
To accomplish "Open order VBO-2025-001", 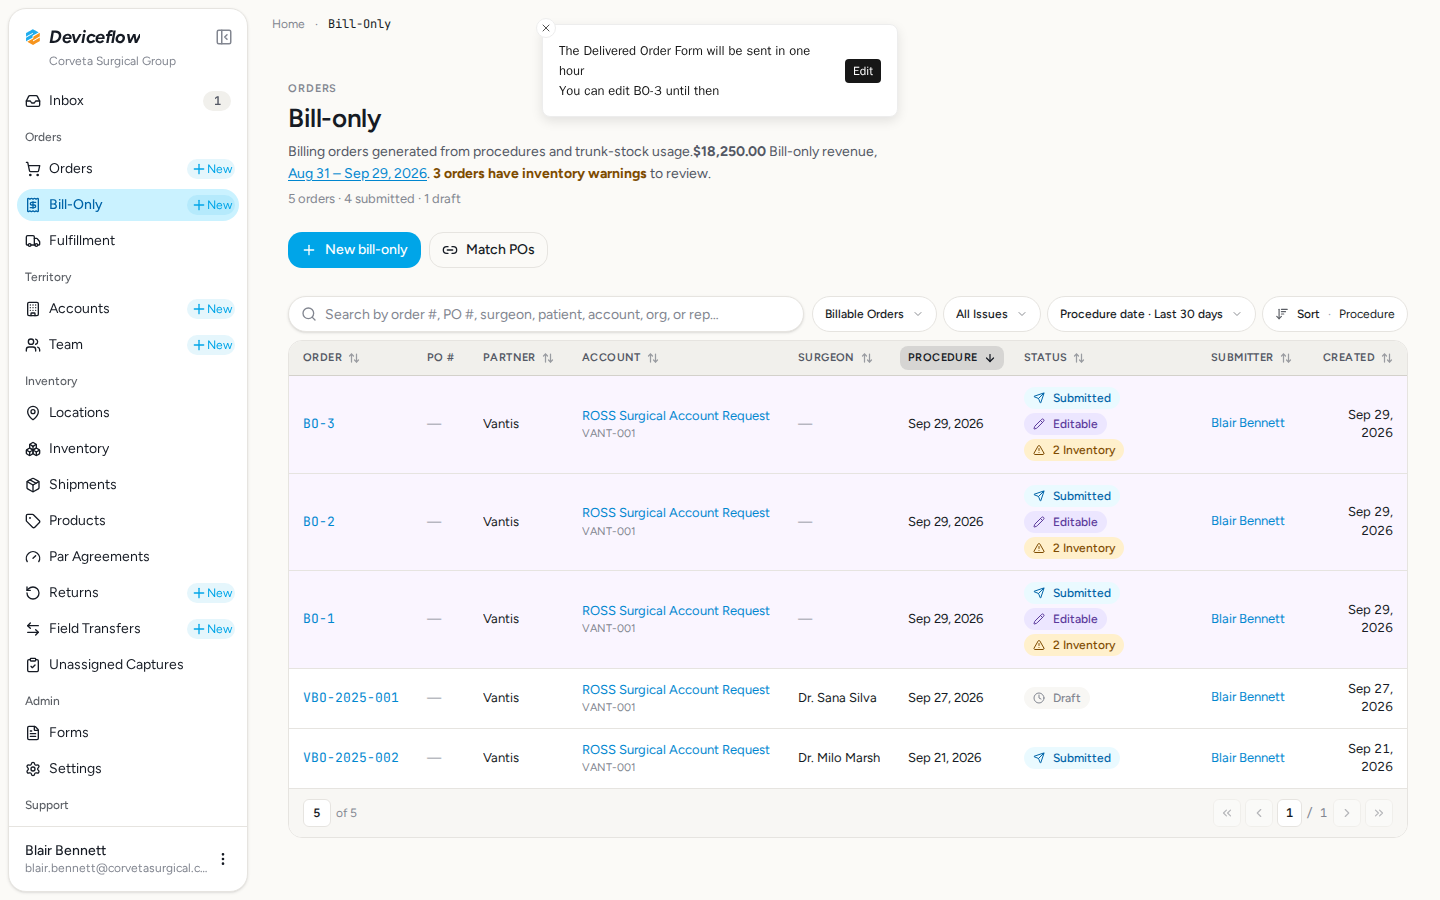I will pyautogui.click(x=351, y=698).
